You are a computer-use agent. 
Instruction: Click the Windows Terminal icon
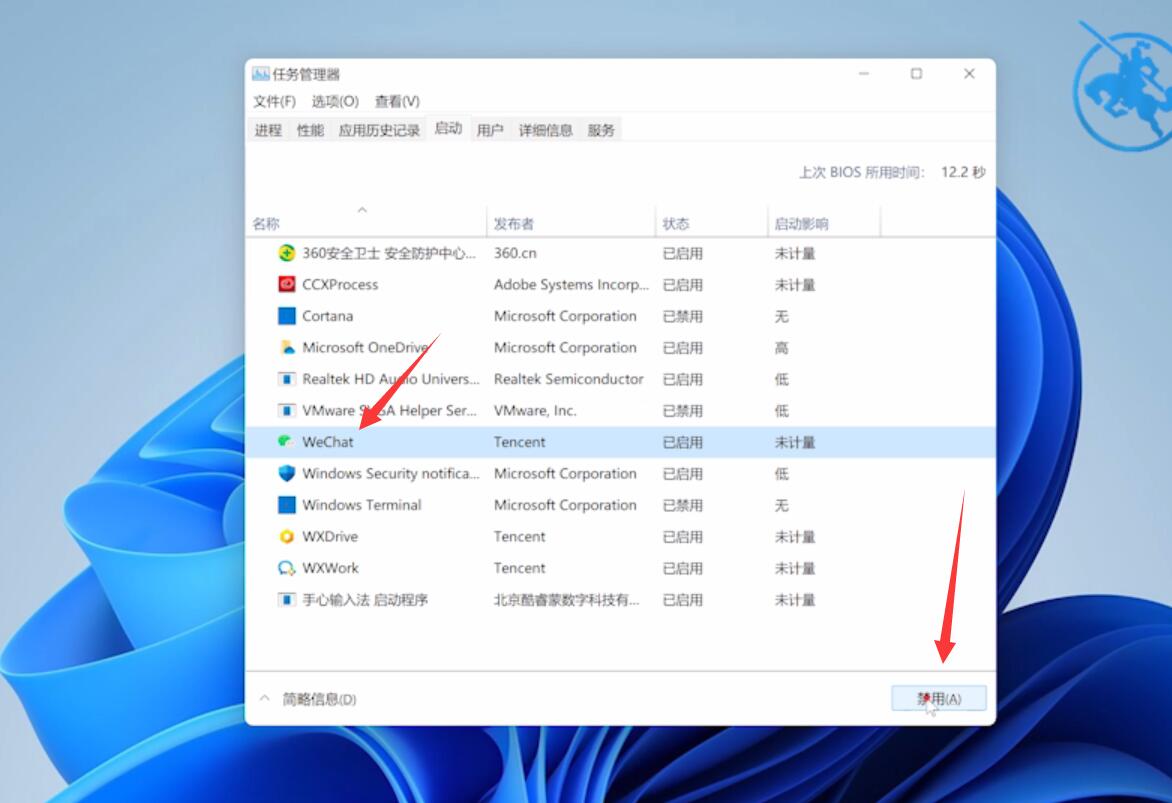click(x=286, y=505)
